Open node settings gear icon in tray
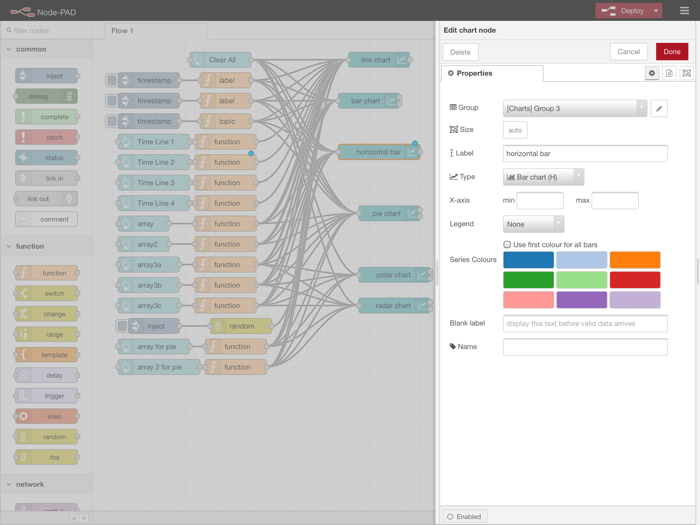The width and height of the screenshot is (700, 525). (x=652, y=73)
